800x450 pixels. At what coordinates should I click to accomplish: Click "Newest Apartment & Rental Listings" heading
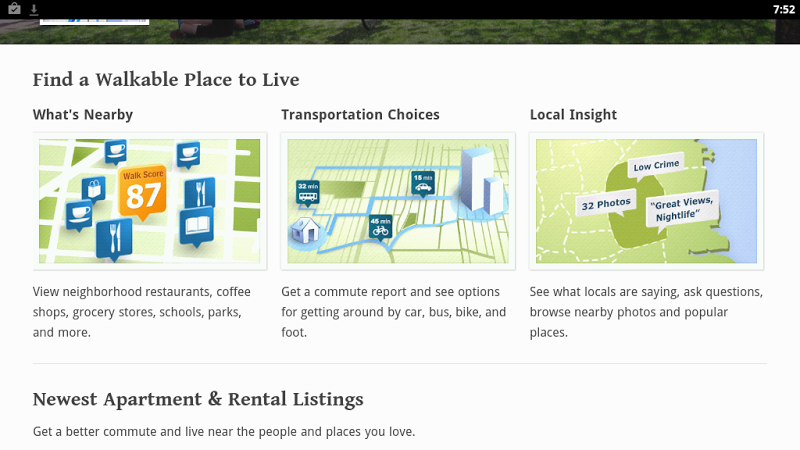point(198,399)
